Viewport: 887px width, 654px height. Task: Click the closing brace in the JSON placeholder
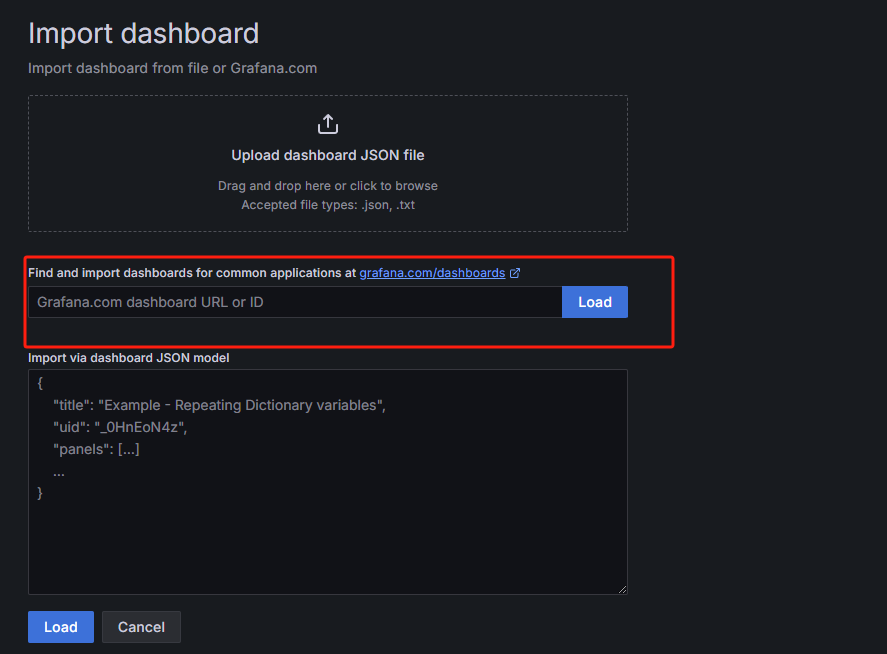tap(40, 493)
